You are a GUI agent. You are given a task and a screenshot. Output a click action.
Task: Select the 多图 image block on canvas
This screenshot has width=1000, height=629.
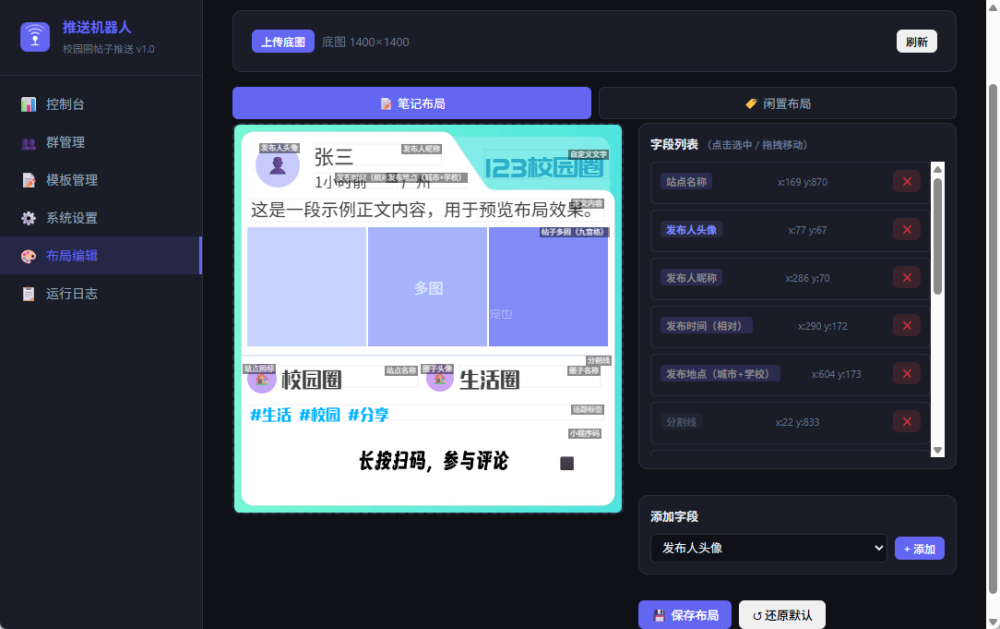pos(428,287)
